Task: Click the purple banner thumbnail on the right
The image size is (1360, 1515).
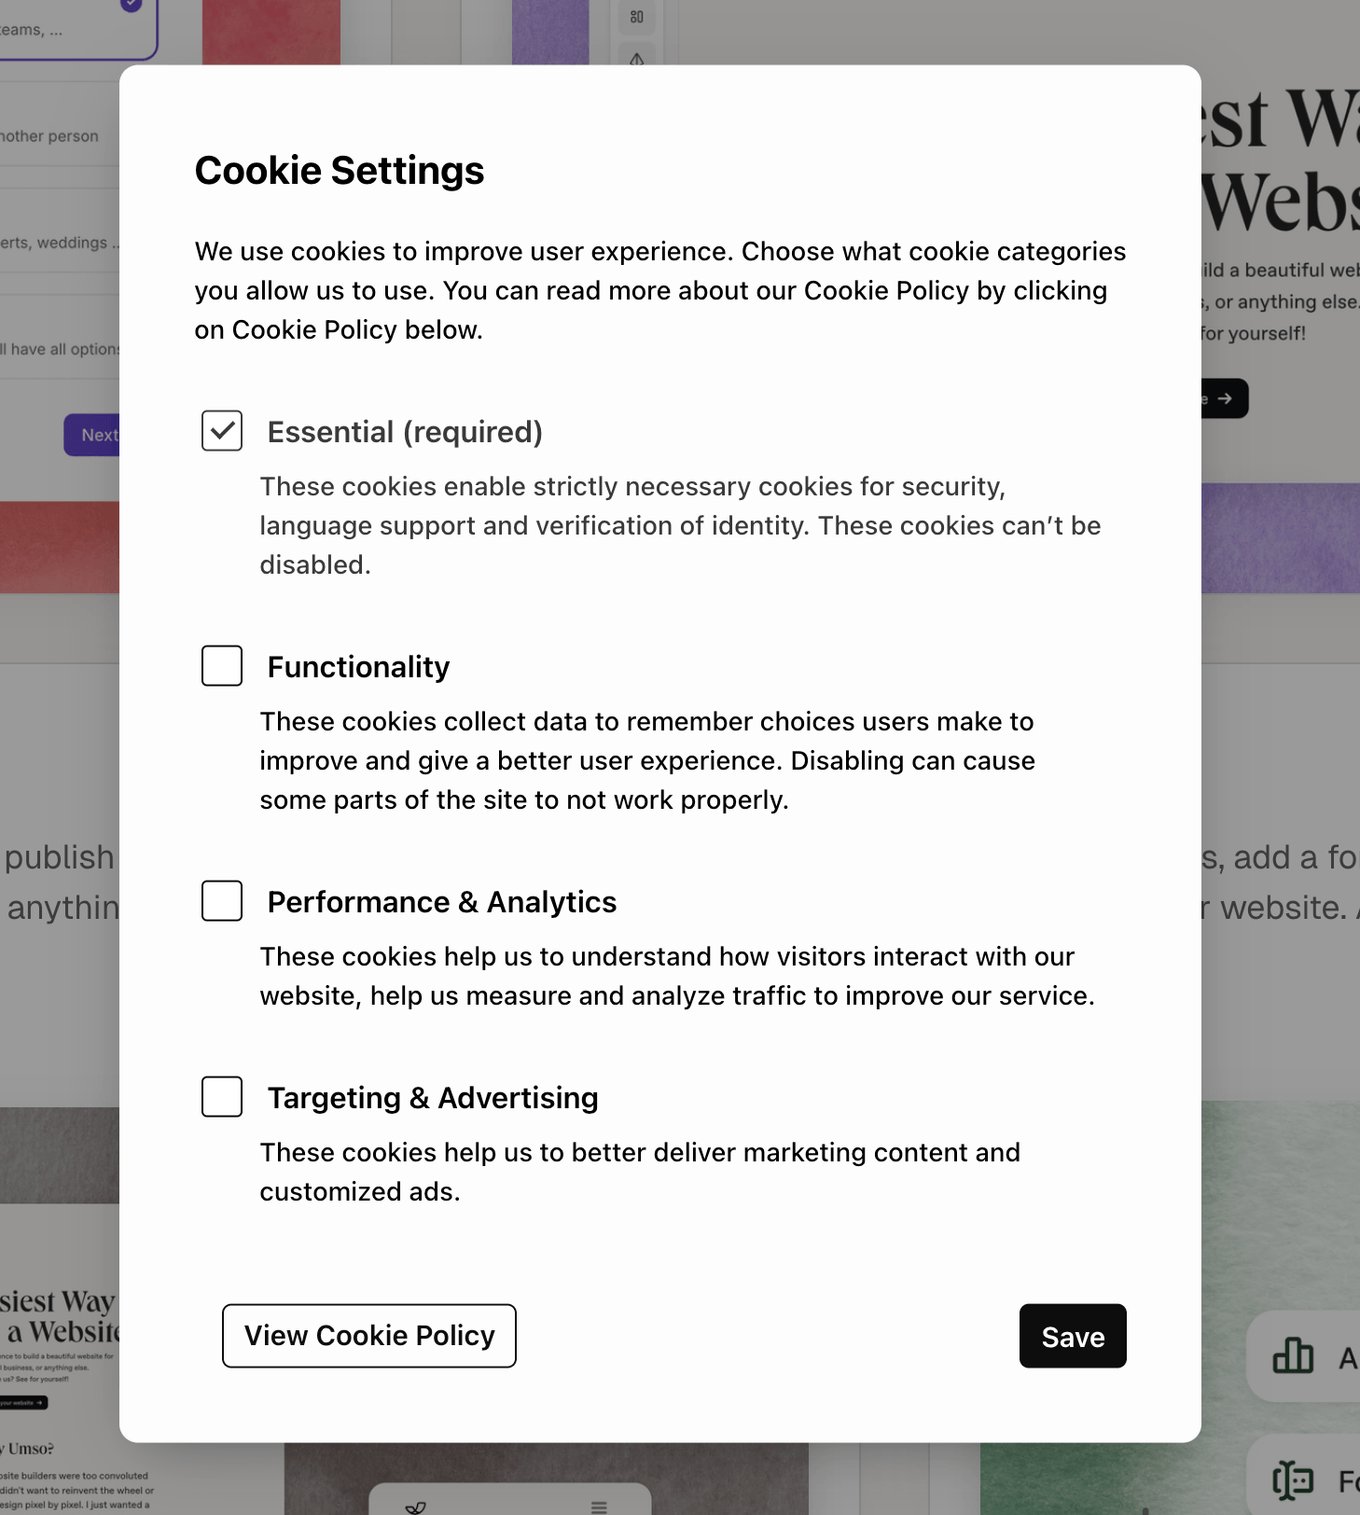Action: pyautogui.click(x=1280, y=538)
